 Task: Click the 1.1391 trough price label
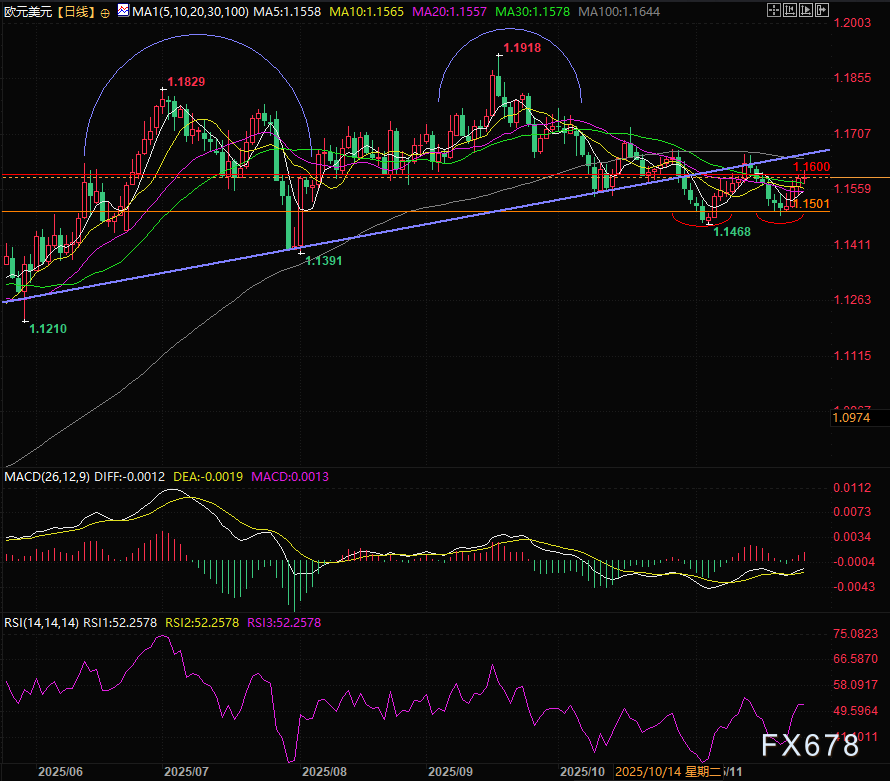click(x=324, y=261)
